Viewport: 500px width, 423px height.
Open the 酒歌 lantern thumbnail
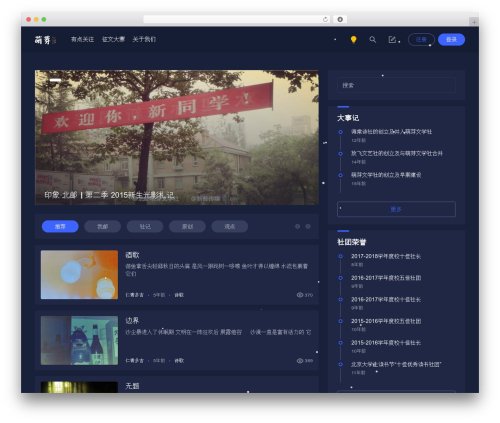(x=79, y=275)
